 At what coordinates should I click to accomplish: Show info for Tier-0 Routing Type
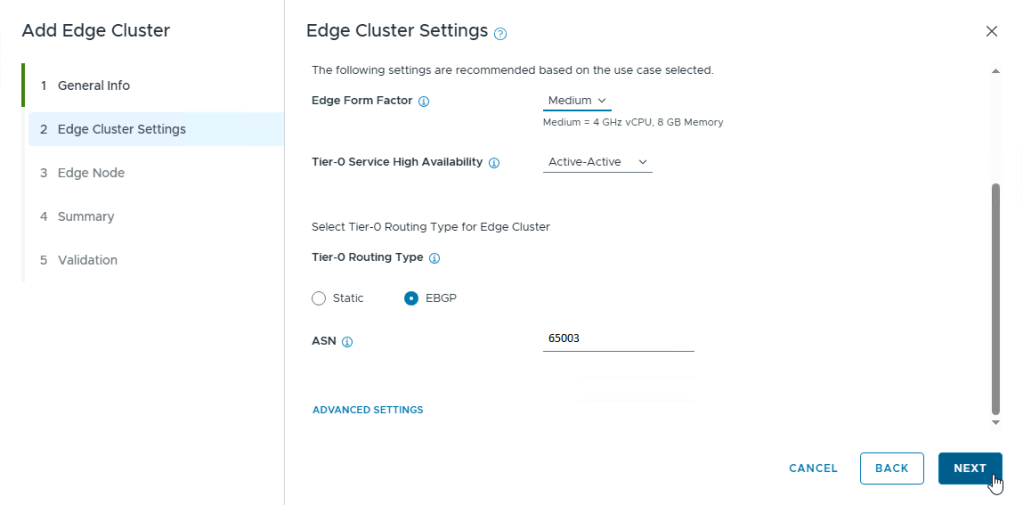click(x=434, y=258)
